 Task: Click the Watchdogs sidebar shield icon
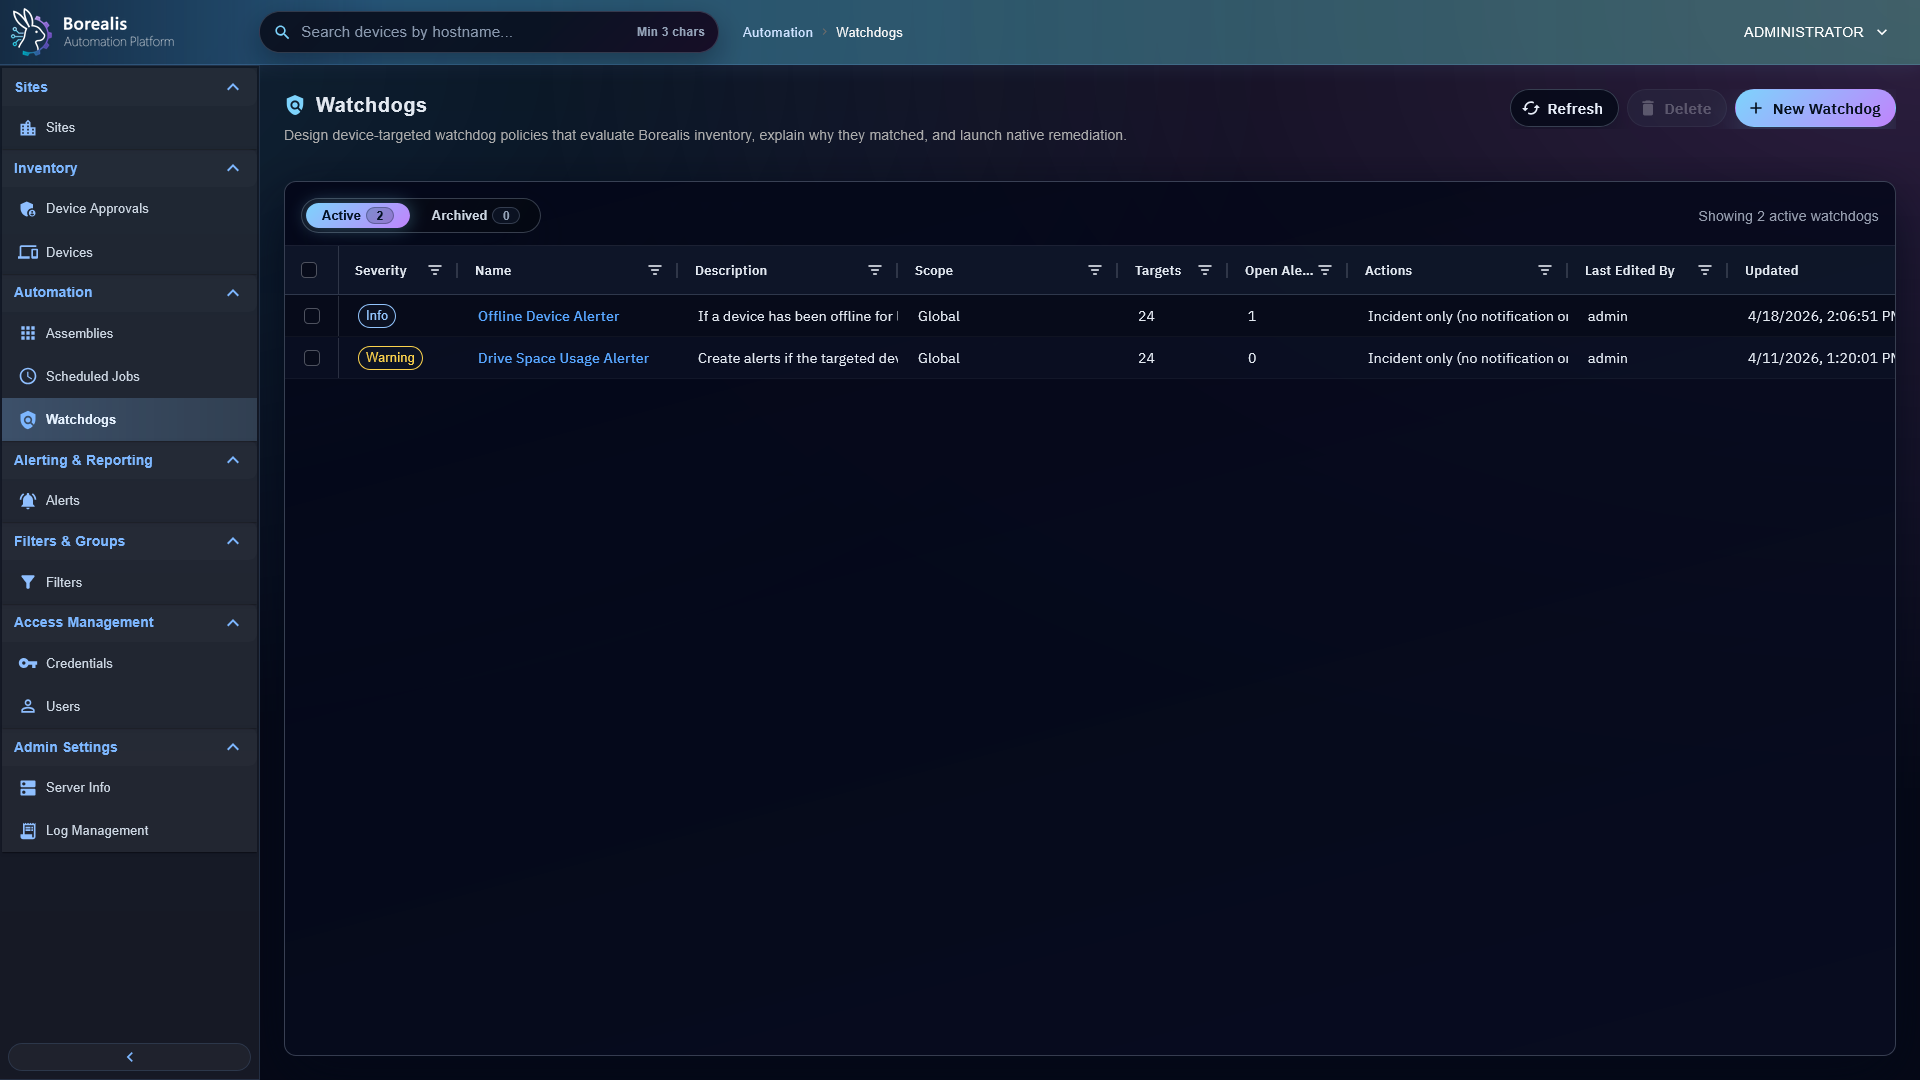(x=28, y=420)
